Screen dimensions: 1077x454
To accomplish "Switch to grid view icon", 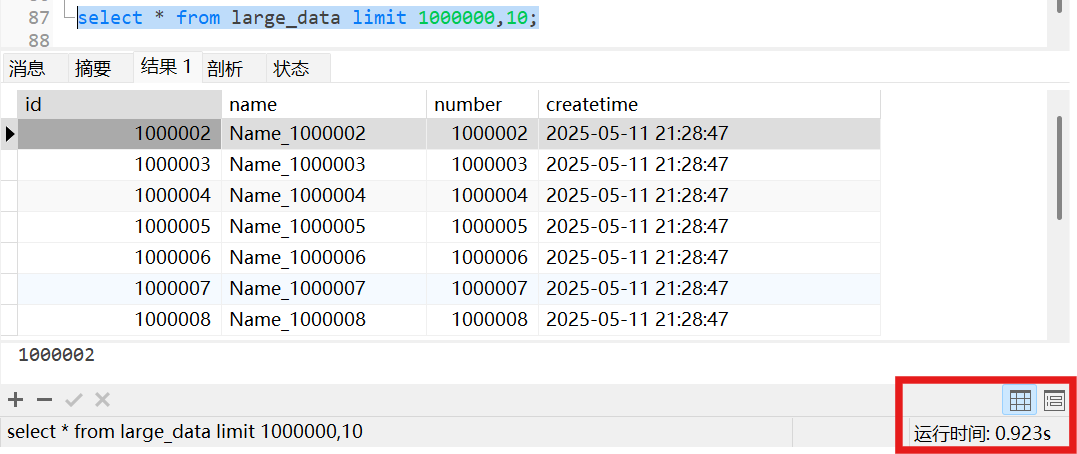I will pyautogui.click(x=1020, y=401).
